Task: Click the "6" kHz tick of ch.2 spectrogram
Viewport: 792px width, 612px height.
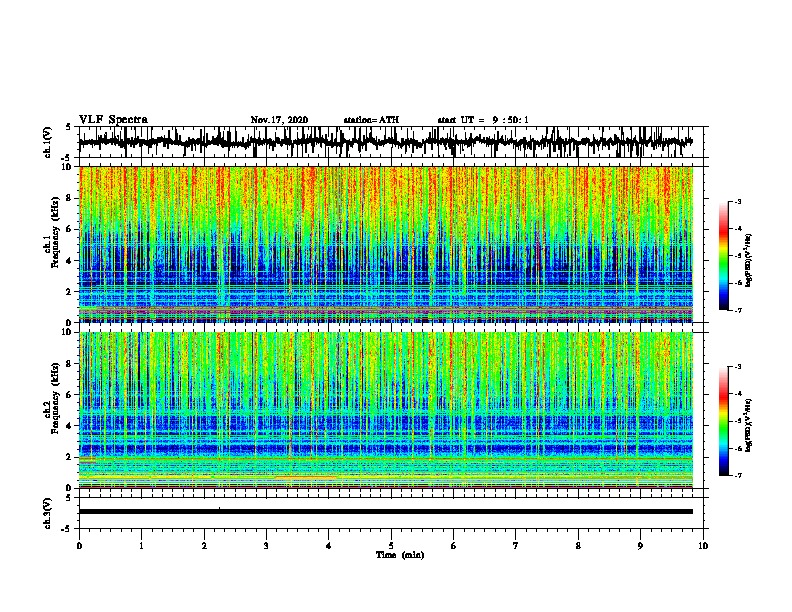Action: coord(69,395)
